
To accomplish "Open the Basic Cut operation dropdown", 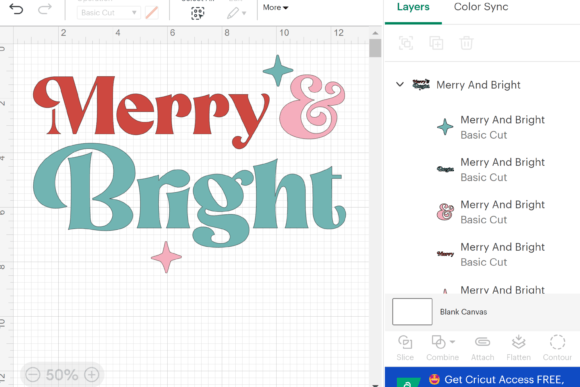I will pyautogui.click(x=108, y=13).
